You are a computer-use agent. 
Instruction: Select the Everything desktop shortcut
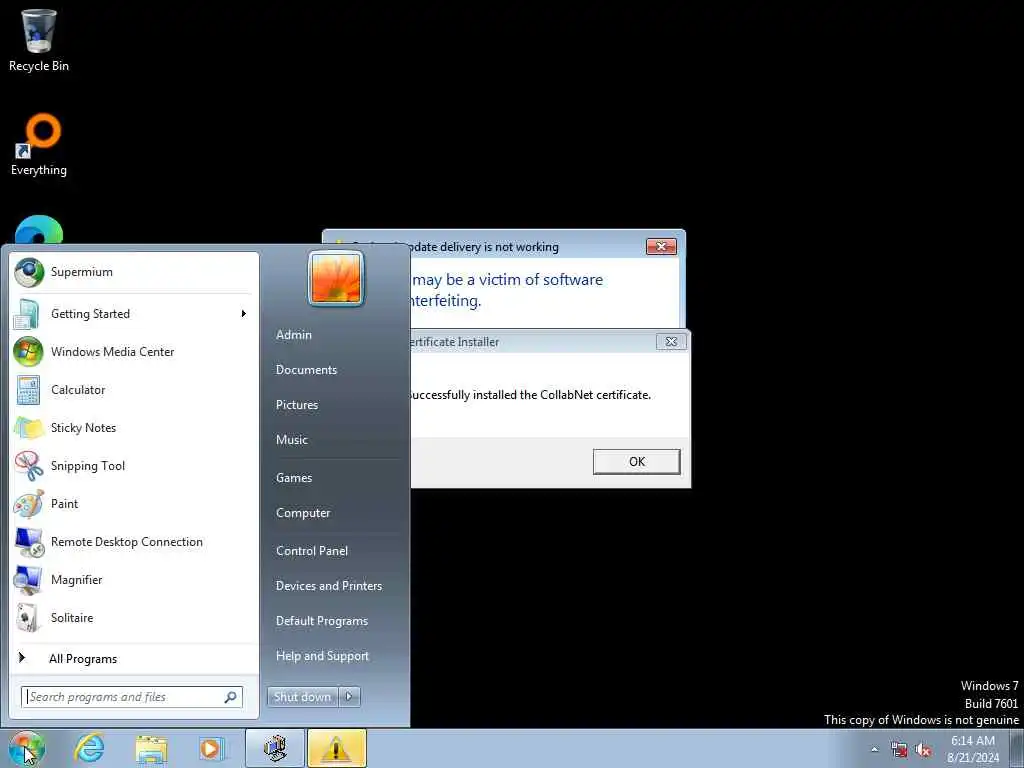39,145
